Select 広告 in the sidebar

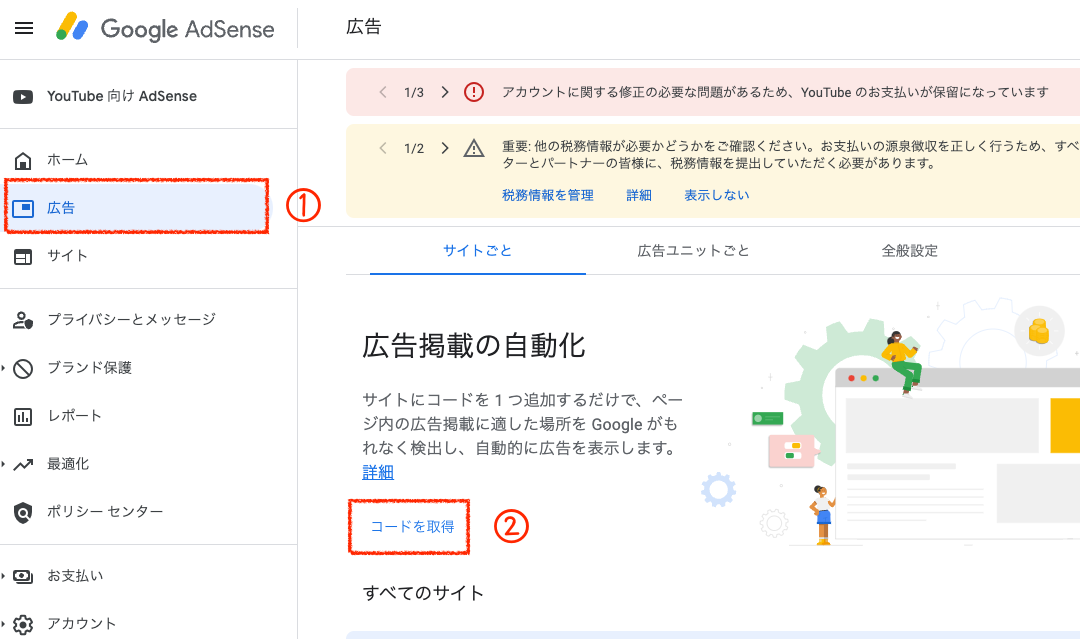[x=136, y=207]
